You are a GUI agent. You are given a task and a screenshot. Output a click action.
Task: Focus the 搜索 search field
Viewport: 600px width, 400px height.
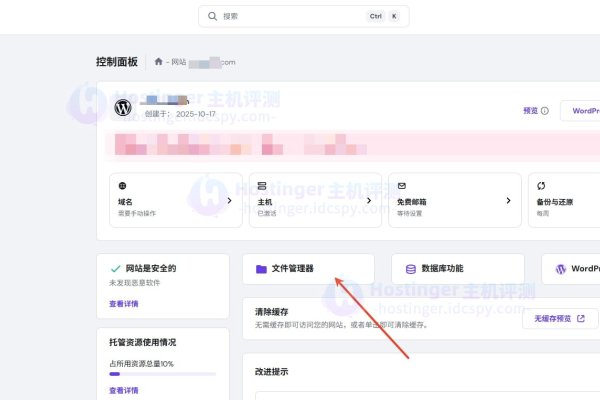[x=303, y=16]
